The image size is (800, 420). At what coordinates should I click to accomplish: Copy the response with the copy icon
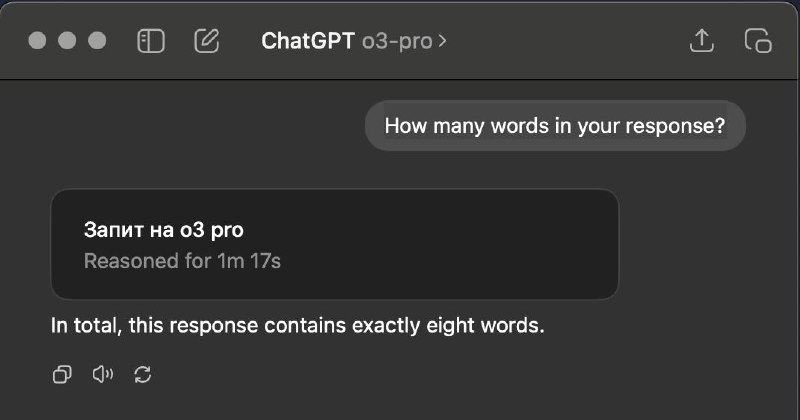[62, 375]
